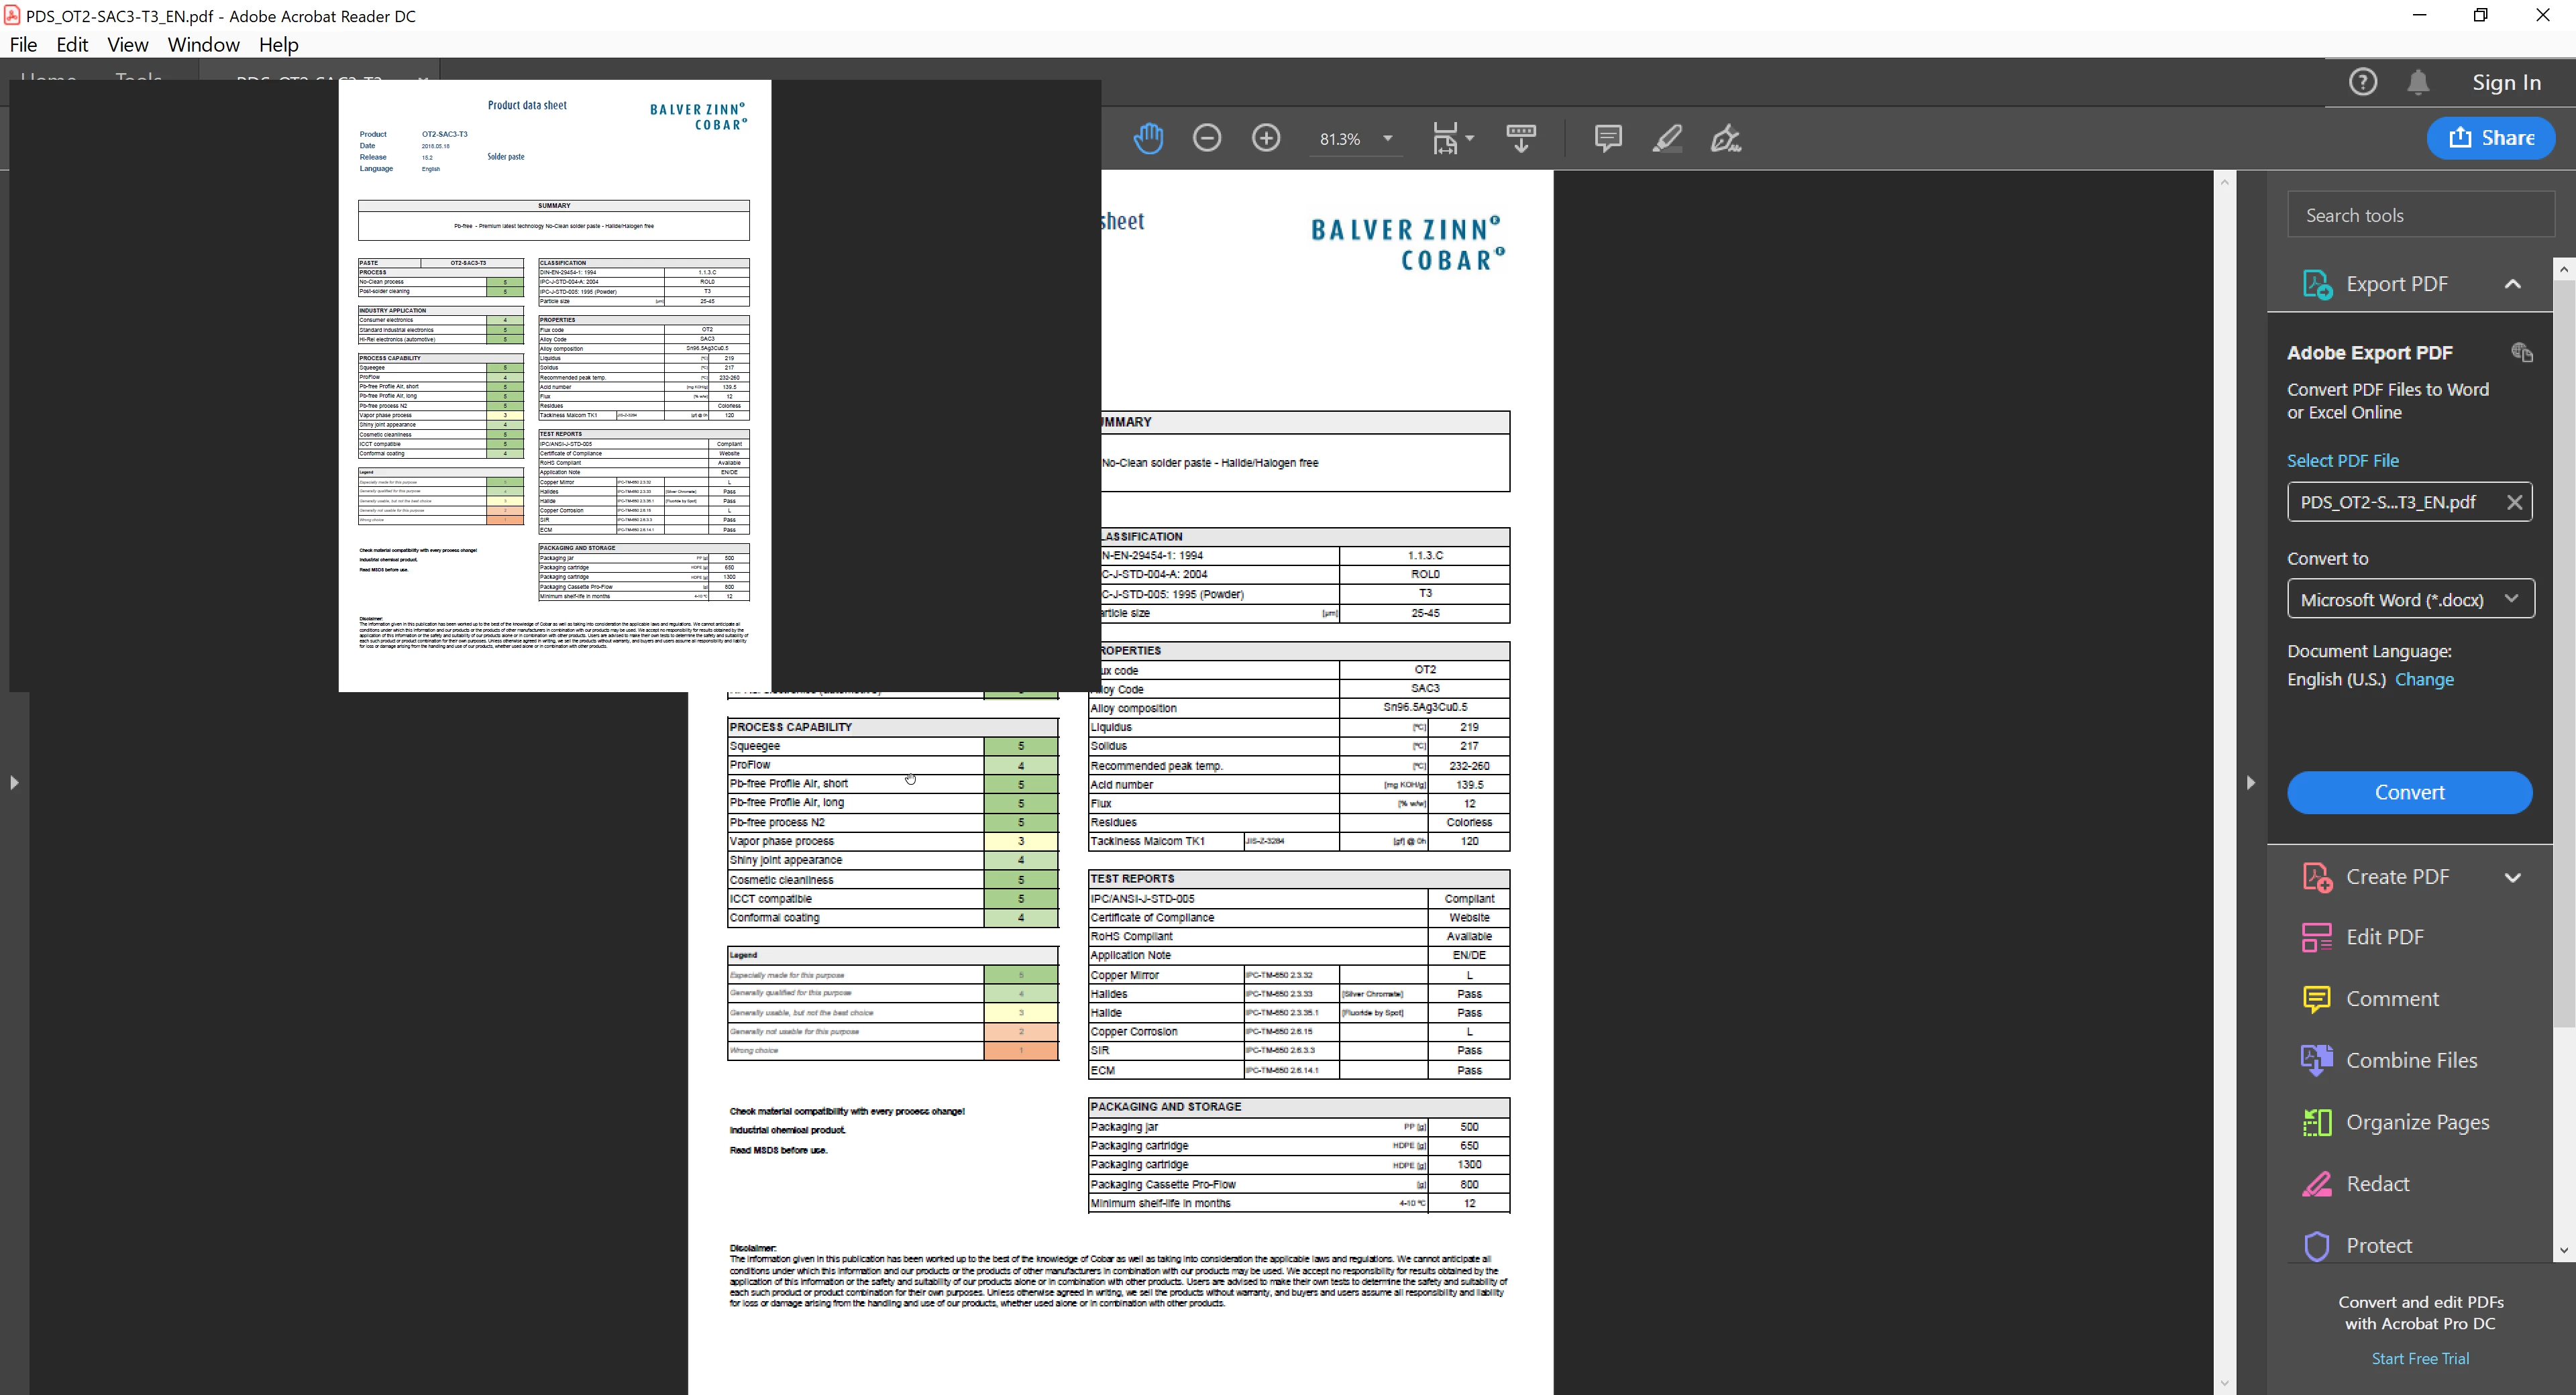Open the Edit PDF tool

coord(2384,937)
